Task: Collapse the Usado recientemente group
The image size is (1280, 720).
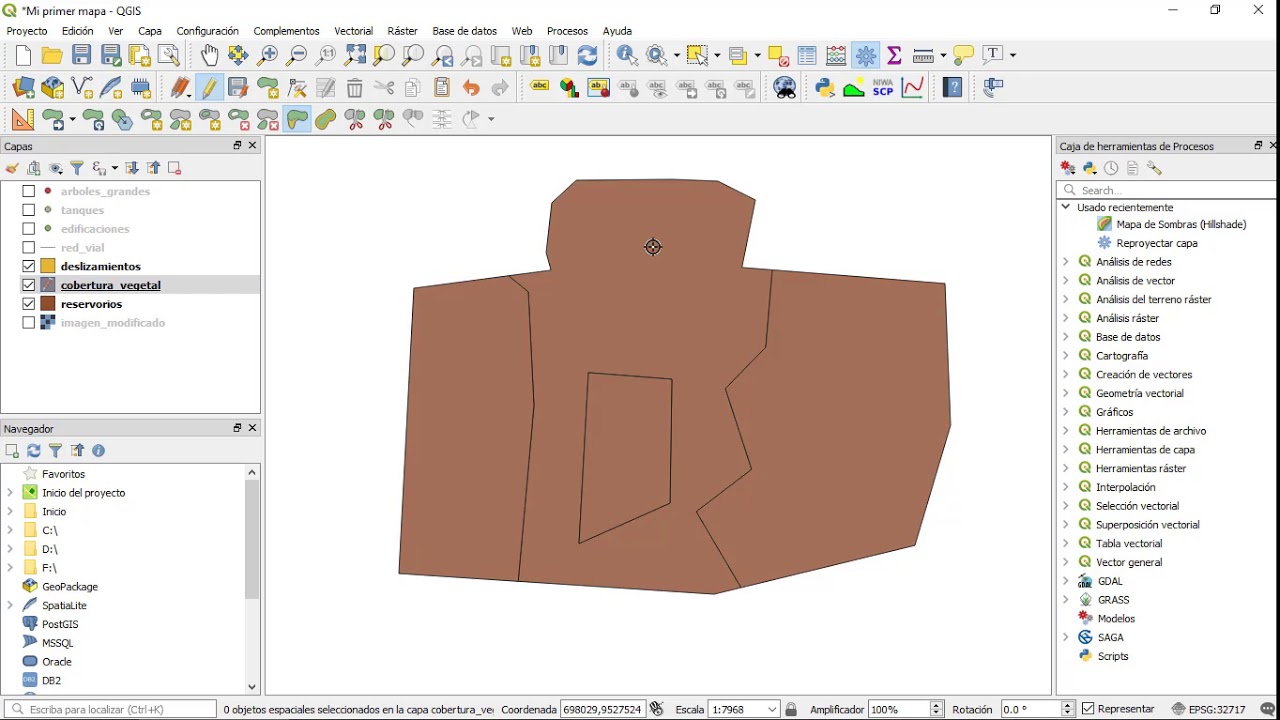Action: point(1066,207)
